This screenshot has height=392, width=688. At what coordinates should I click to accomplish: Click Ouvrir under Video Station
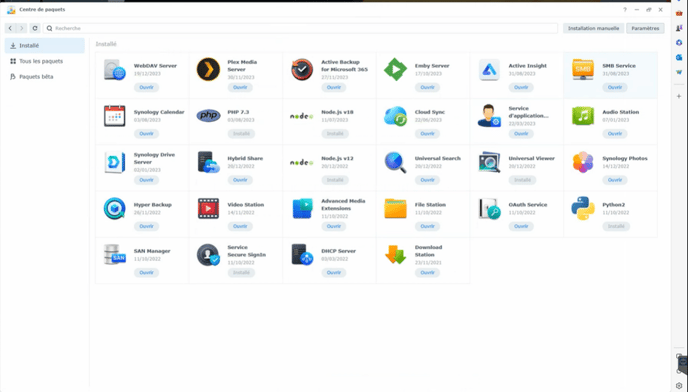pyautogui.click(x=240, y=226)
